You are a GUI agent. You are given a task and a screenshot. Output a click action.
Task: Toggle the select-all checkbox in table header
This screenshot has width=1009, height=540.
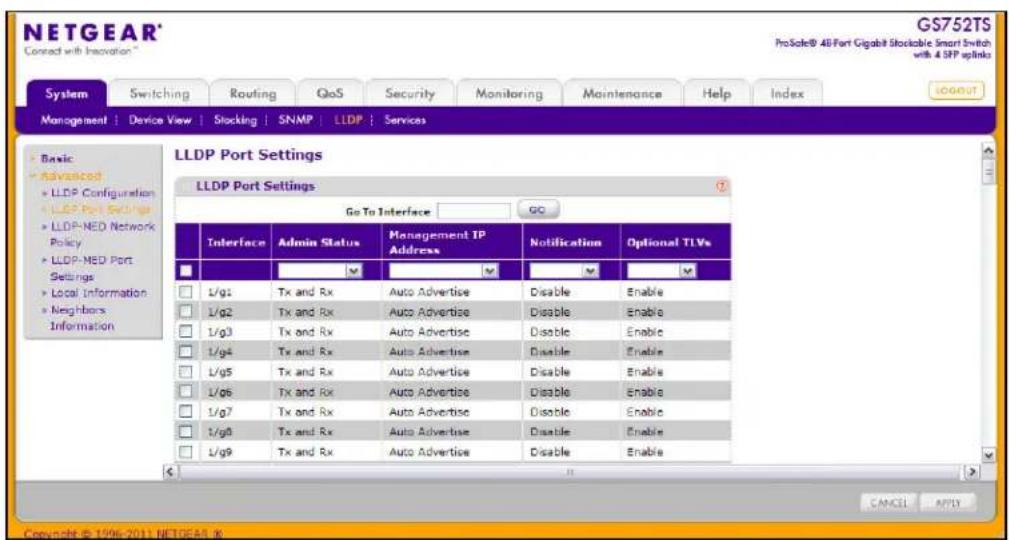click(187, 272)
